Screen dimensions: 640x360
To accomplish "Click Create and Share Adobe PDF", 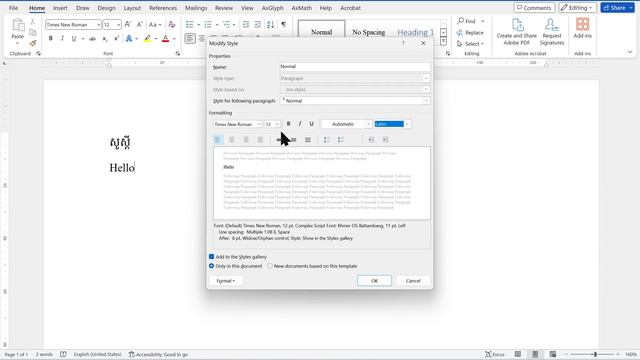I will (x=517, y=32).
